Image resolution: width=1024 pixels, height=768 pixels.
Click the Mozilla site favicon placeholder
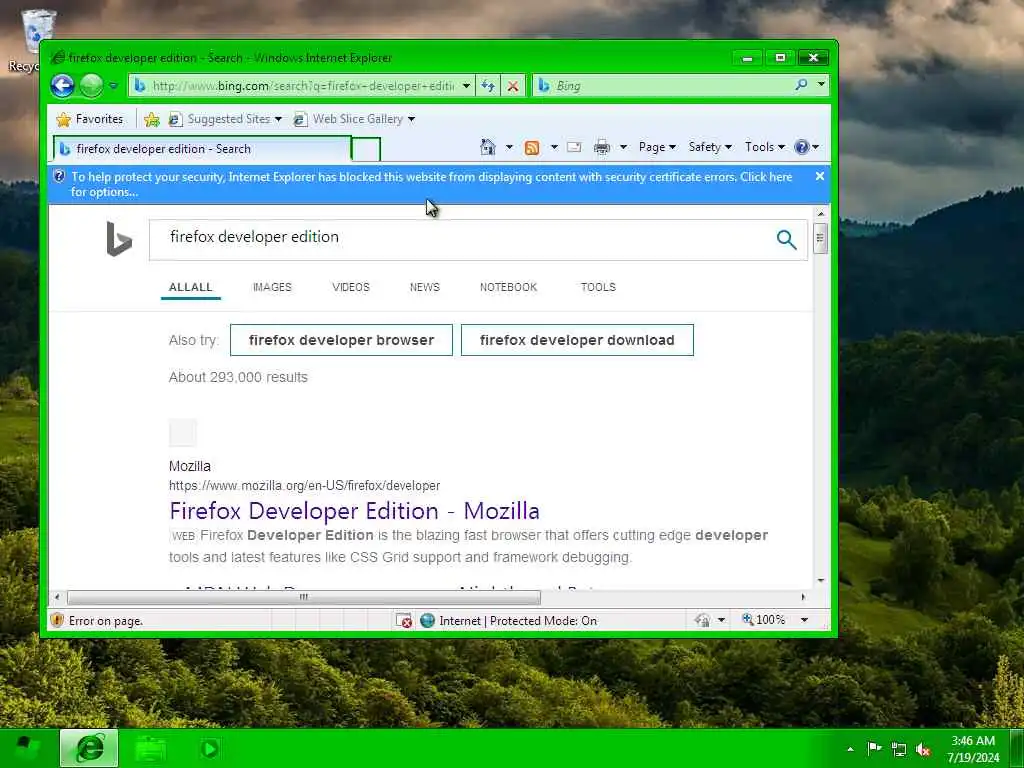tap(182, 433)
